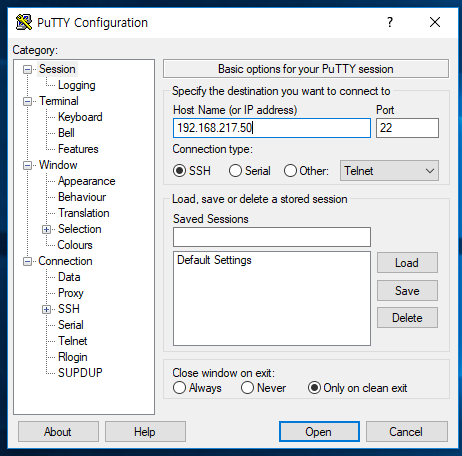Click the Host Name input field
Image resolution: width=462 pixels, height=456 pixels.
[272, 128]
